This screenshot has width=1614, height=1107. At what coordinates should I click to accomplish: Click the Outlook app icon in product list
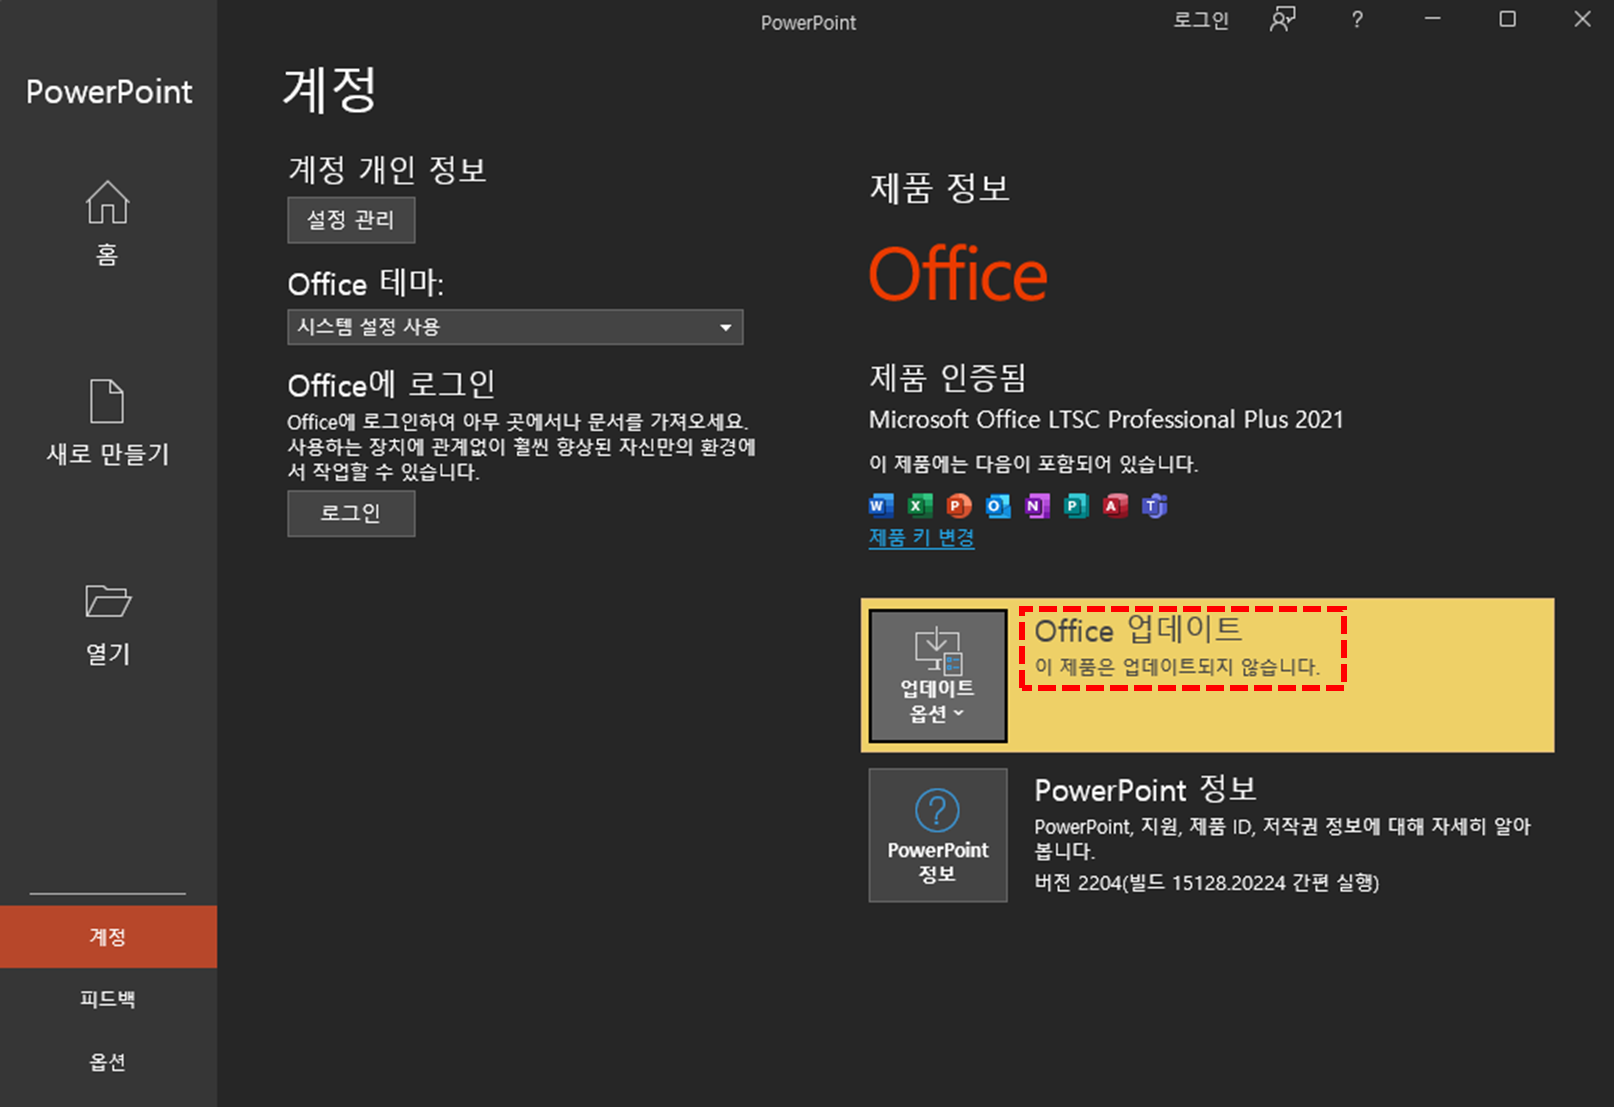pos(998,506)
